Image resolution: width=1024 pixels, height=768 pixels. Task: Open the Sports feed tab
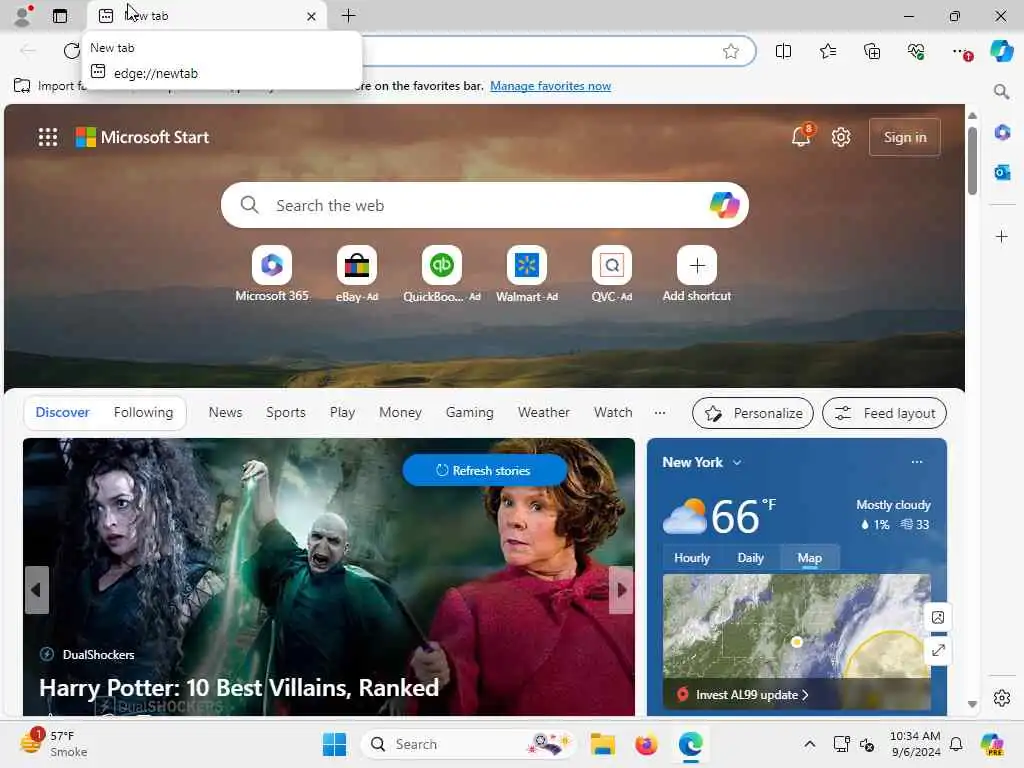tap(285, 413)
